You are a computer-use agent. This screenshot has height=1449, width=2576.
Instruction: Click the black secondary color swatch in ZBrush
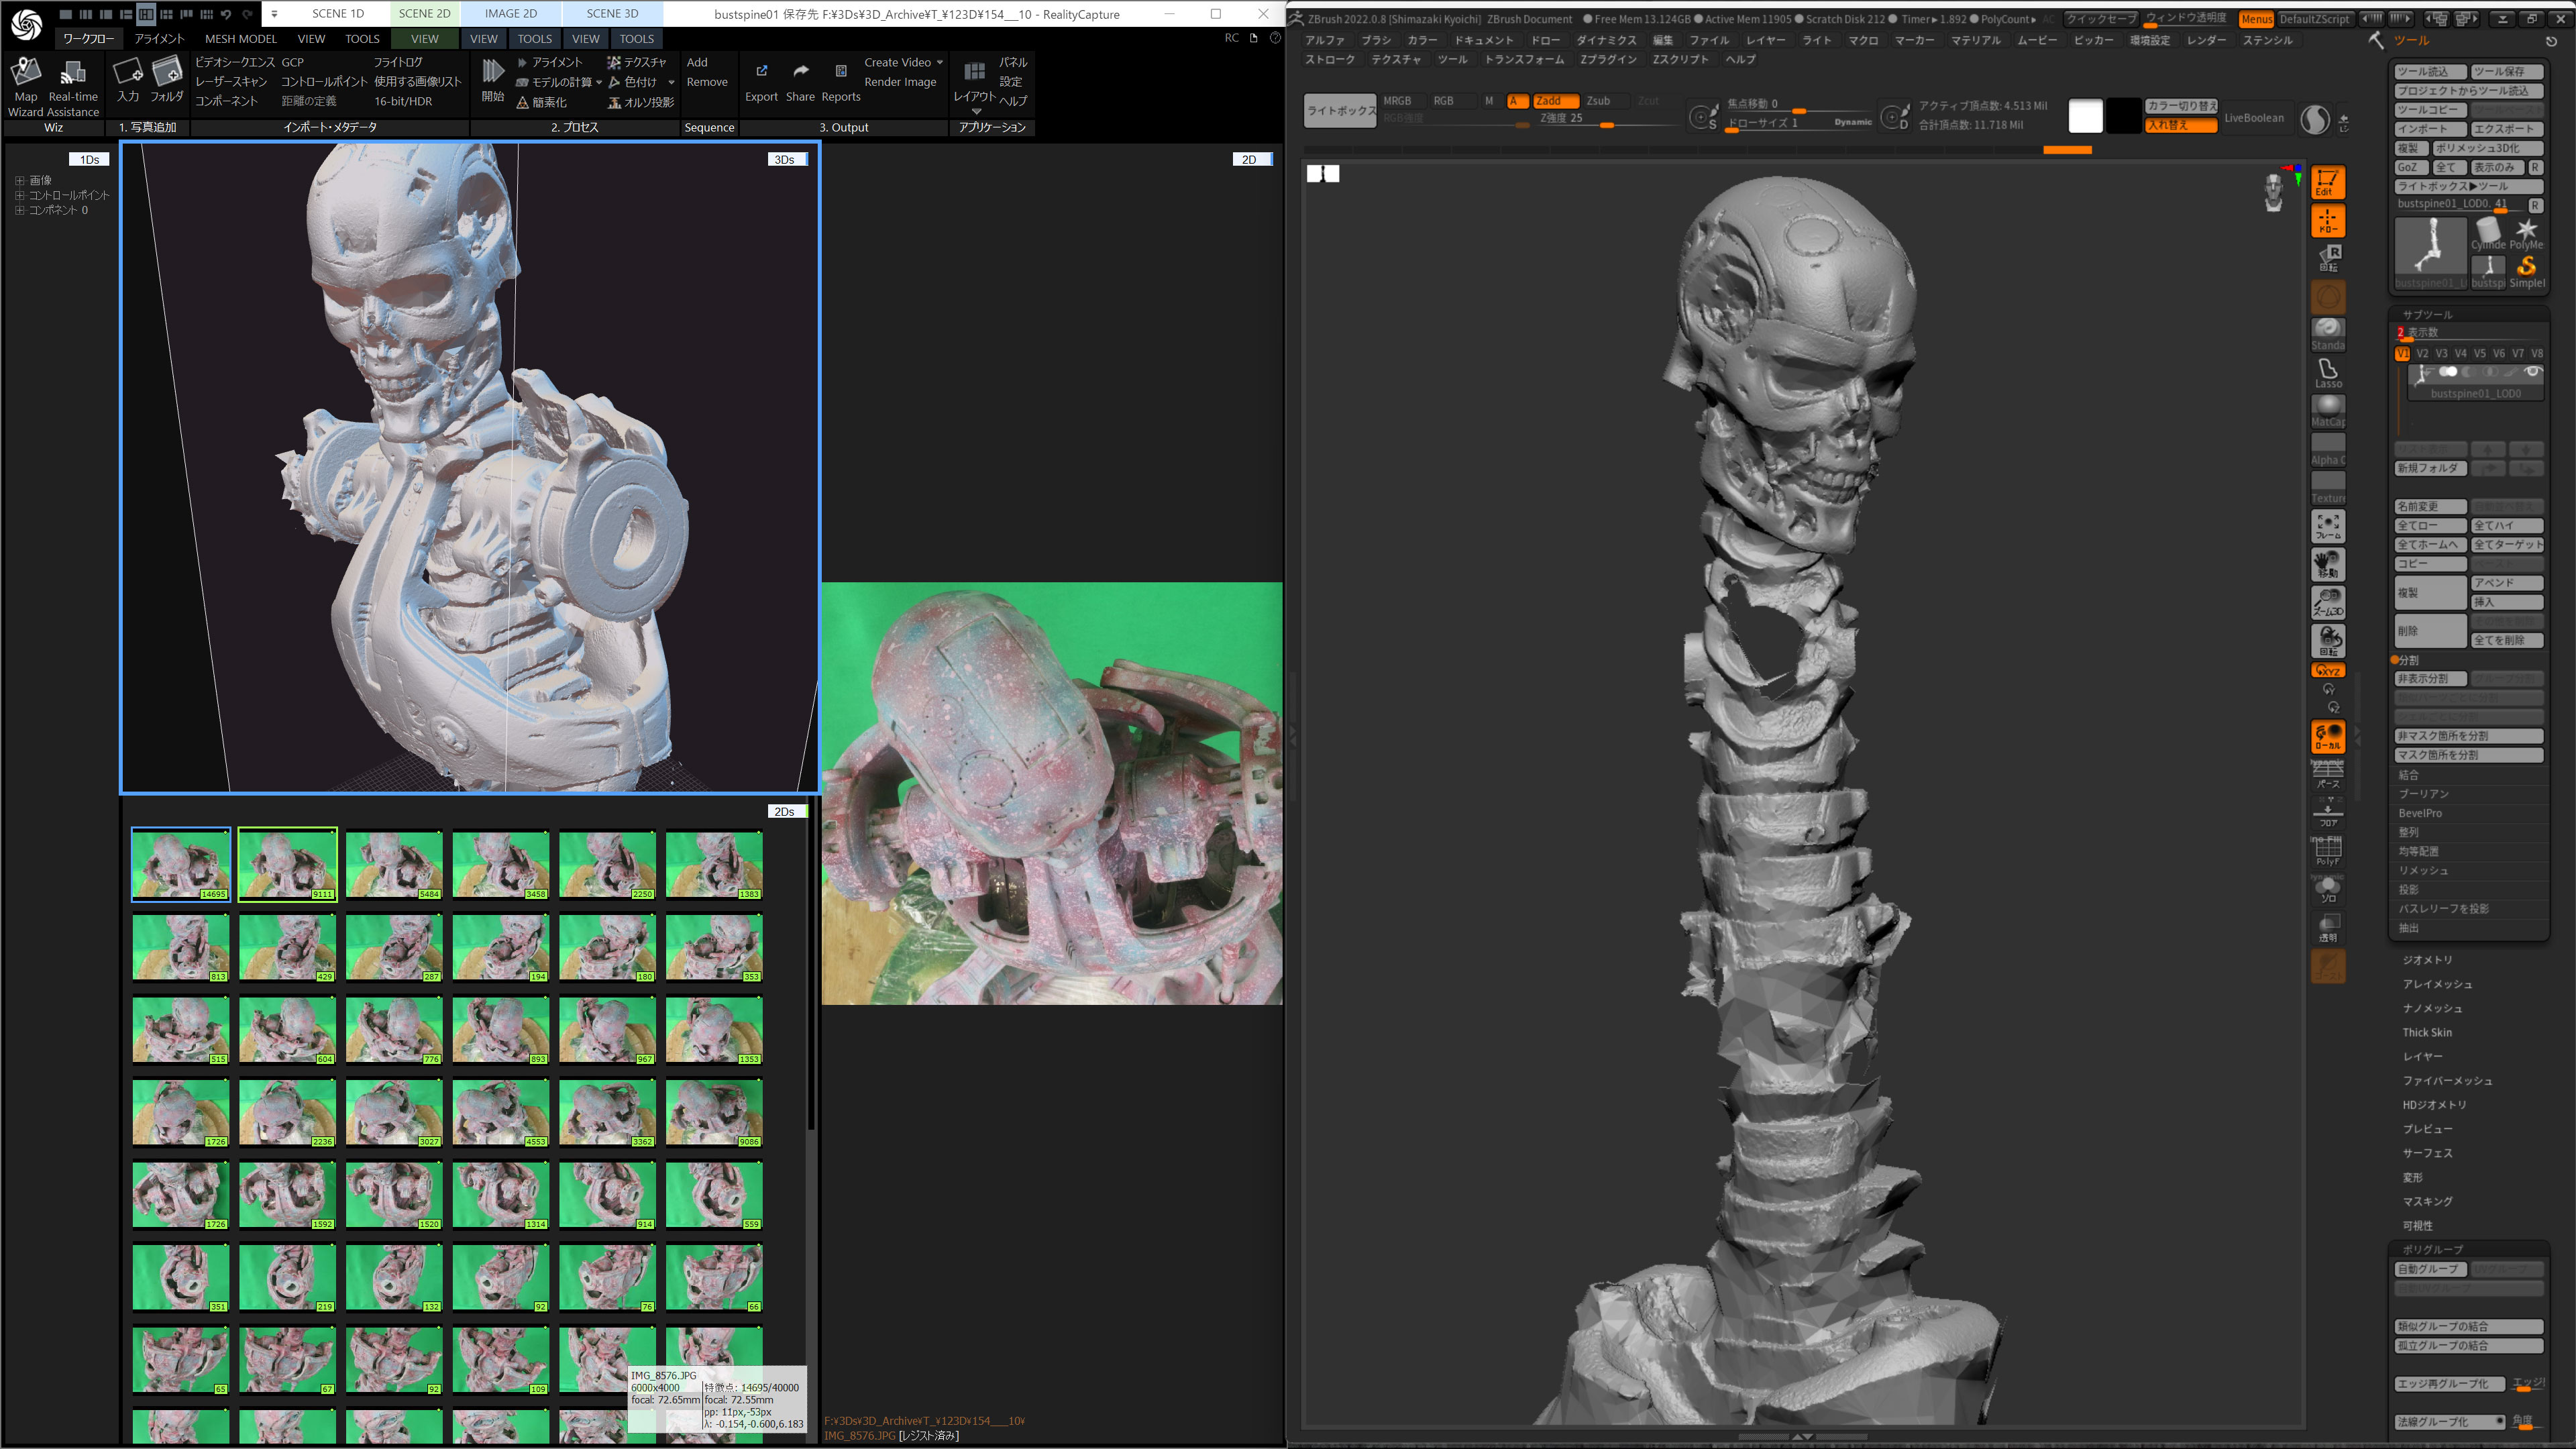2123,116
